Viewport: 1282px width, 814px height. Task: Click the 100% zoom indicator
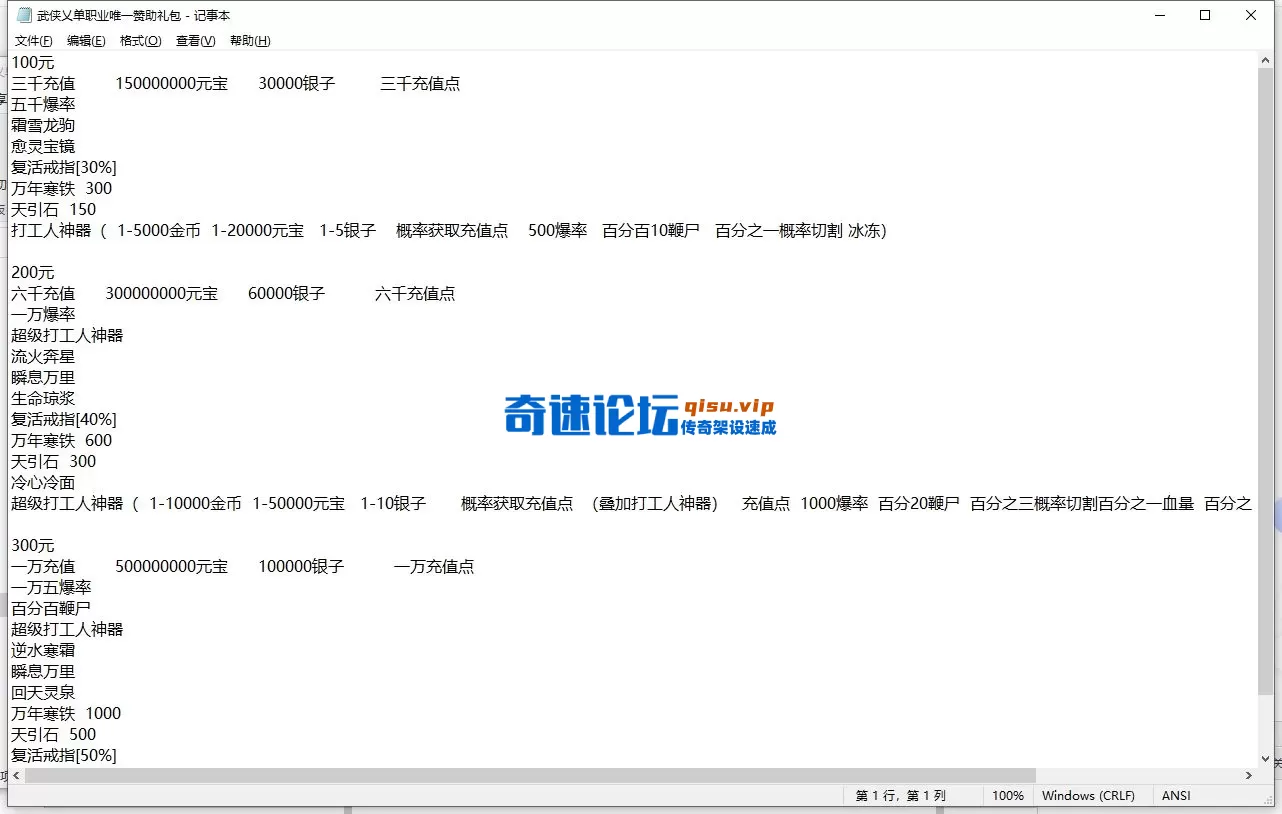click(x=1008, y=795)
